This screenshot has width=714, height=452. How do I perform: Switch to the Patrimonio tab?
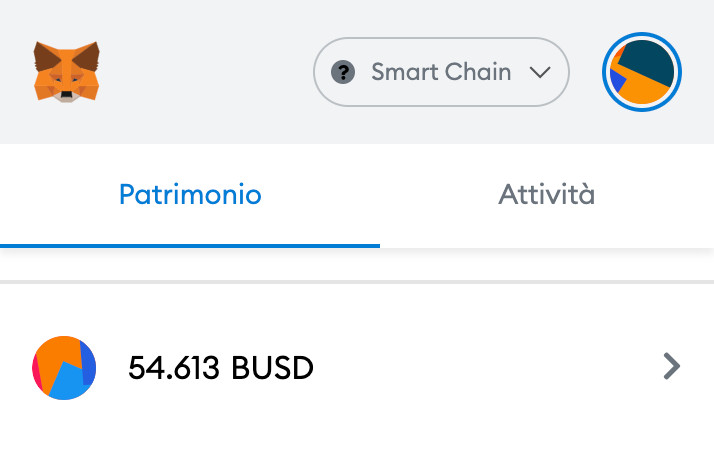click(x=190, y=195)
